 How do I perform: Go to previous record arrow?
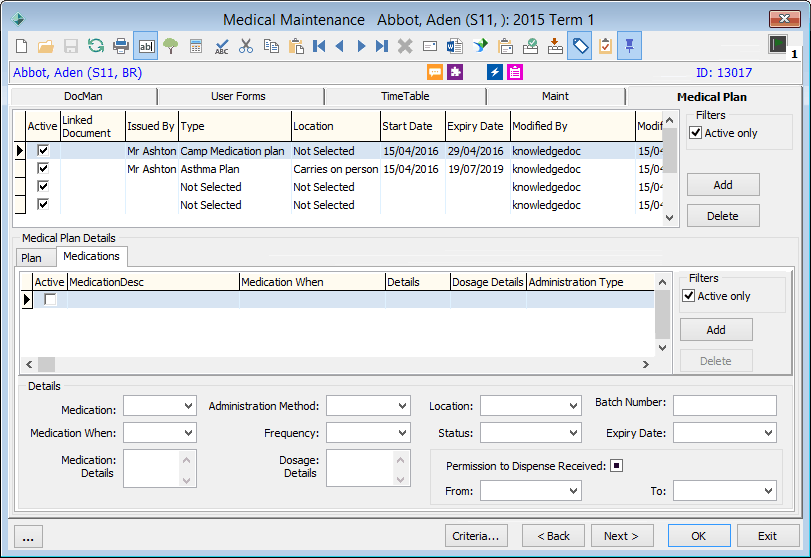tap(339, 46)
